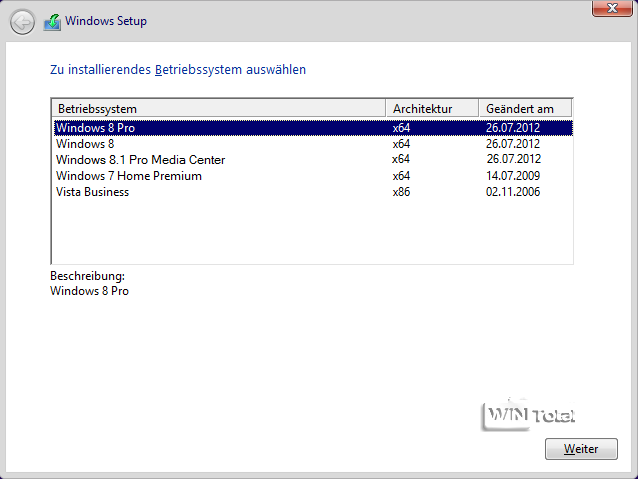The height and width of the screenshot is (479, 638).
Task: Click the Weiter button
Action: point(581,449)
